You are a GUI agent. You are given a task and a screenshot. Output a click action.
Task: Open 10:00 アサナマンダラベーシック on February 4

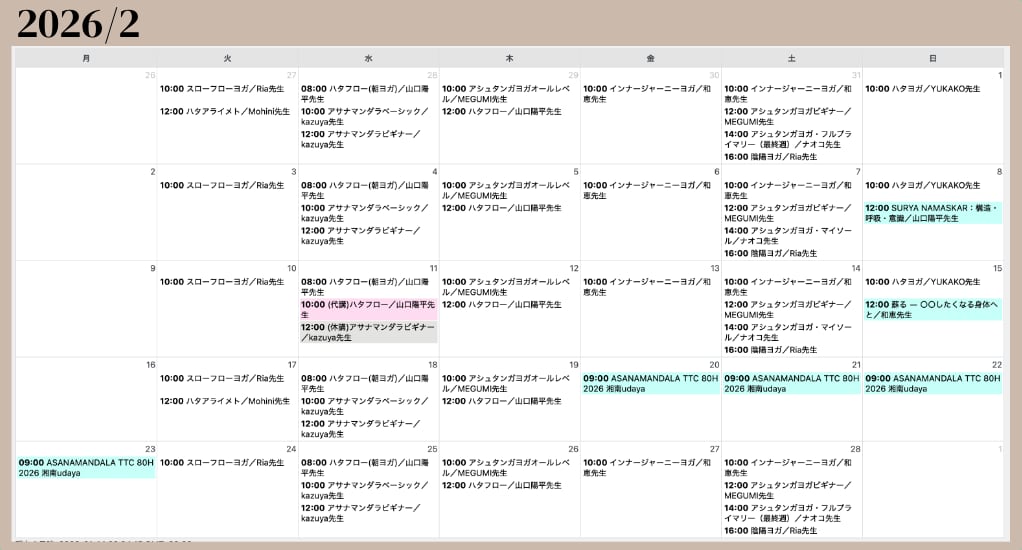366,213
